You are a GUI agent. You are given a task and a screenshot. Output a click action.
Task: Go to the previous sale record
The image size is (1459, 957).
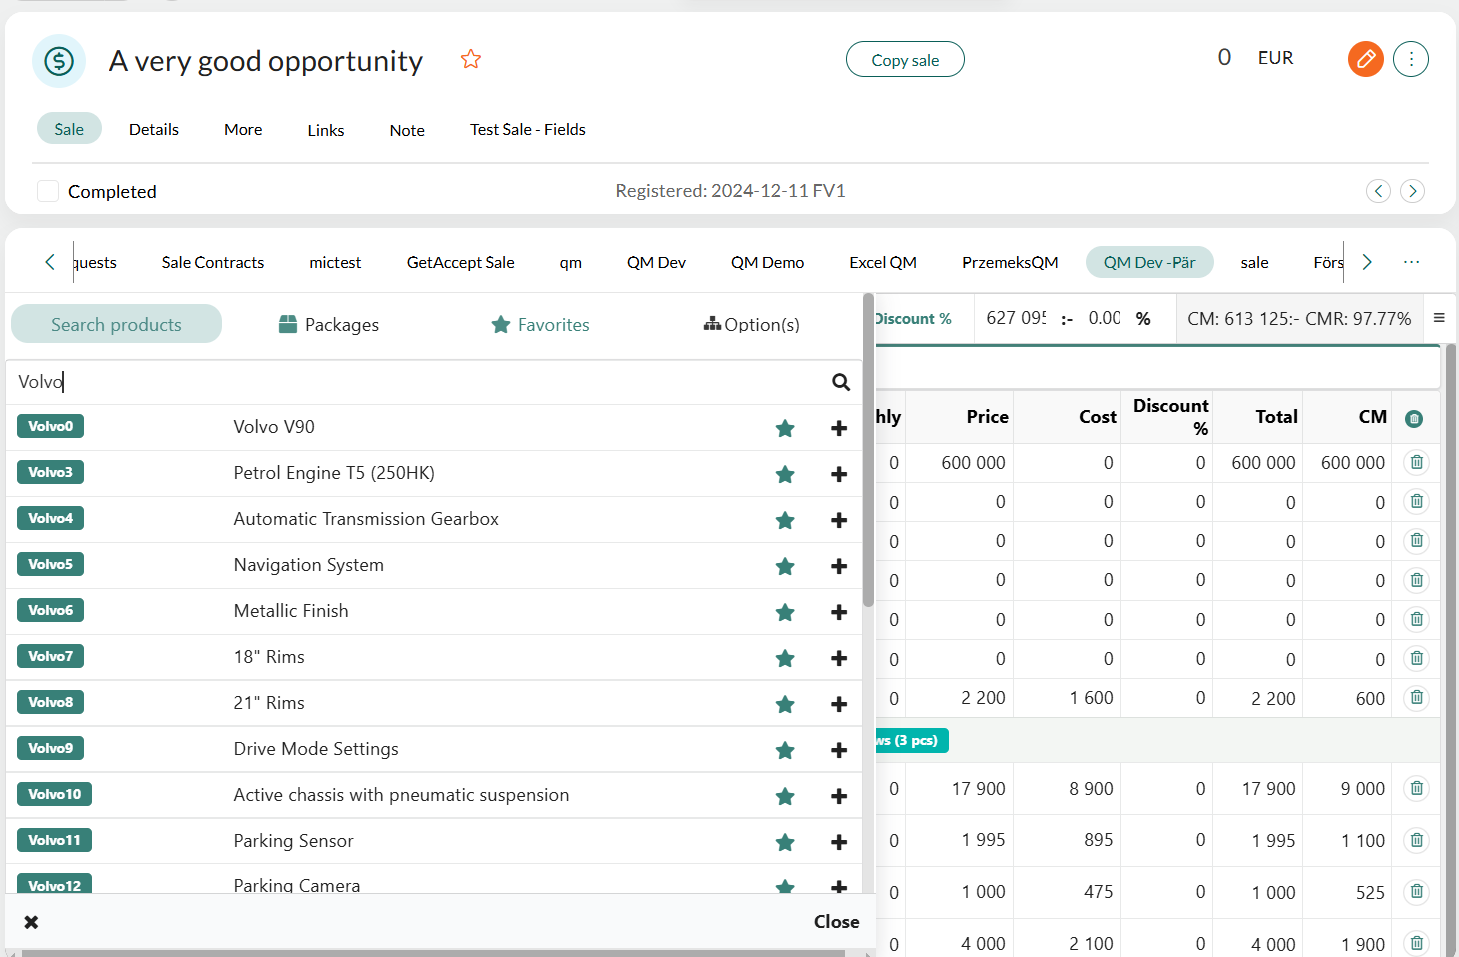pos(1378,191)
